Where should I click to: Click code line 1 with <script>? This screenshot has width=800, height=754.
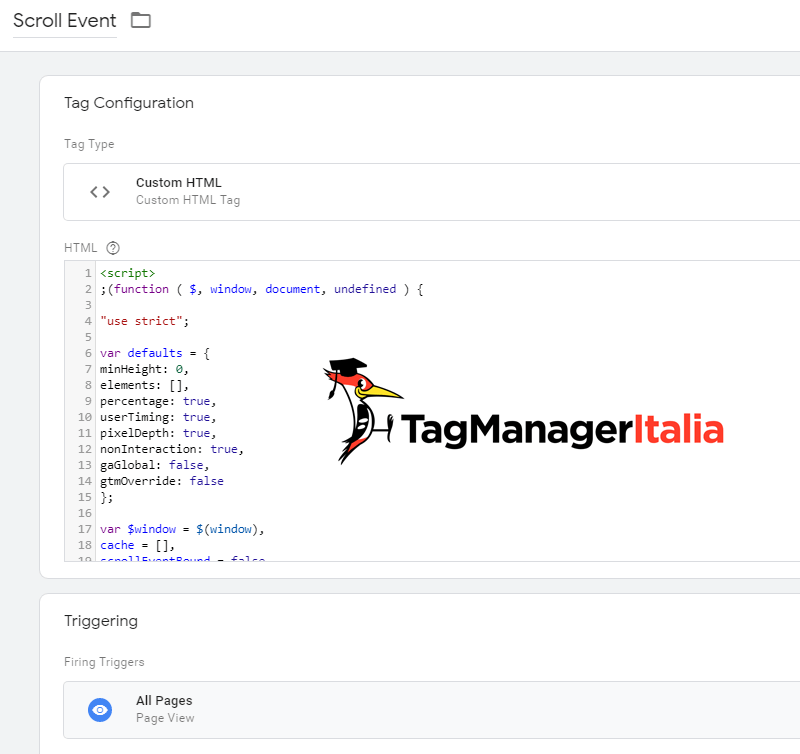coord(128,273)
